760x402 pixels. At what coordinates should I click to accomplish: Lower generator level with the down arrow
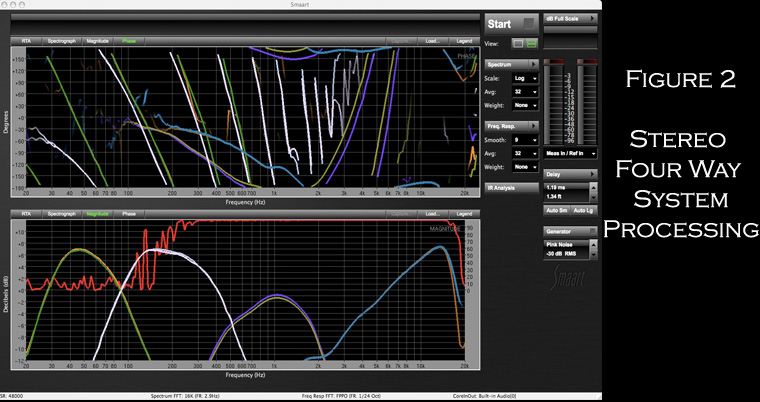593,254
